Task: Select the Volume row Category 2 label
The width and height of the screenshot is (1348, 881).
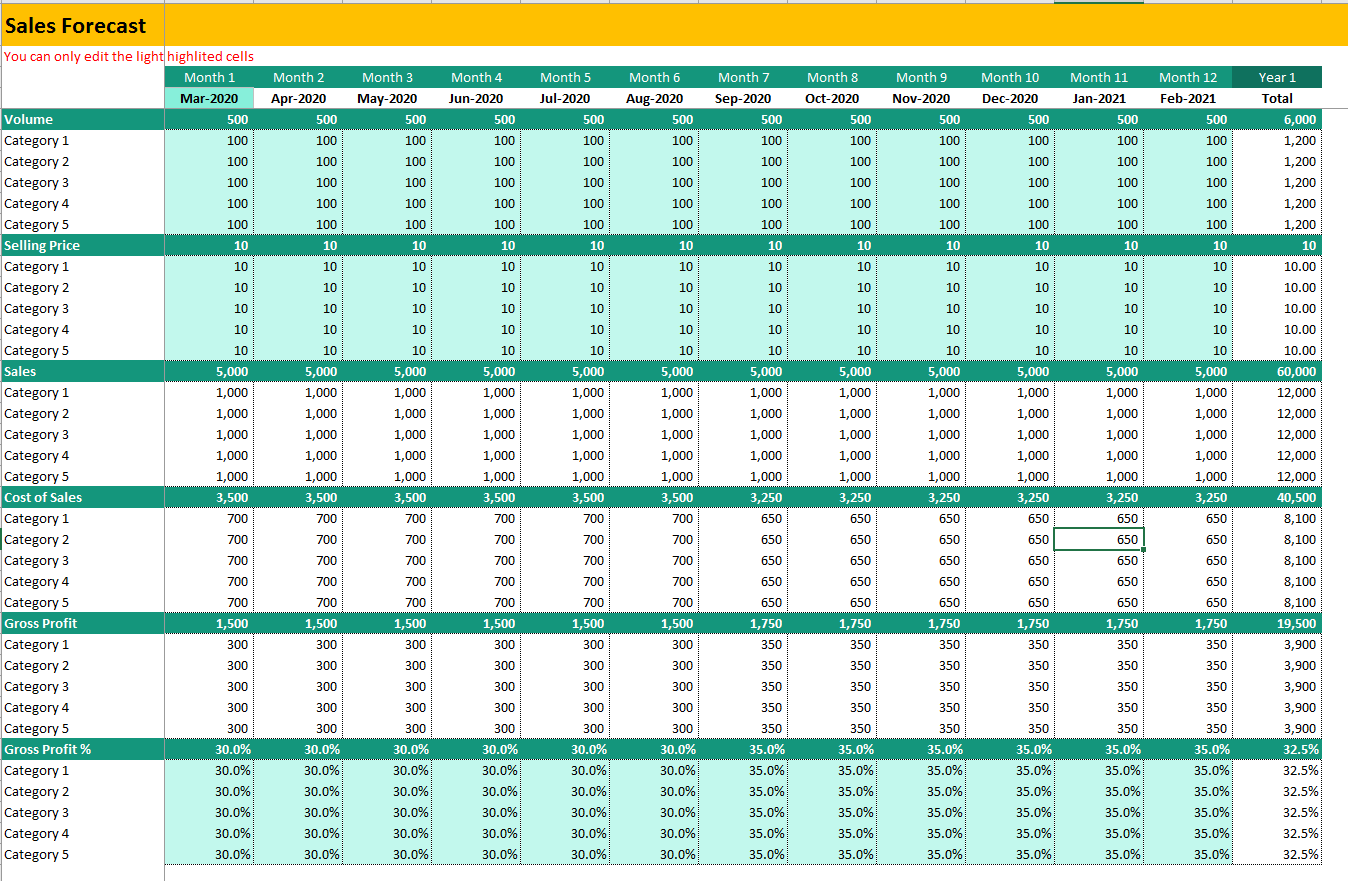Action: point(82,161)
